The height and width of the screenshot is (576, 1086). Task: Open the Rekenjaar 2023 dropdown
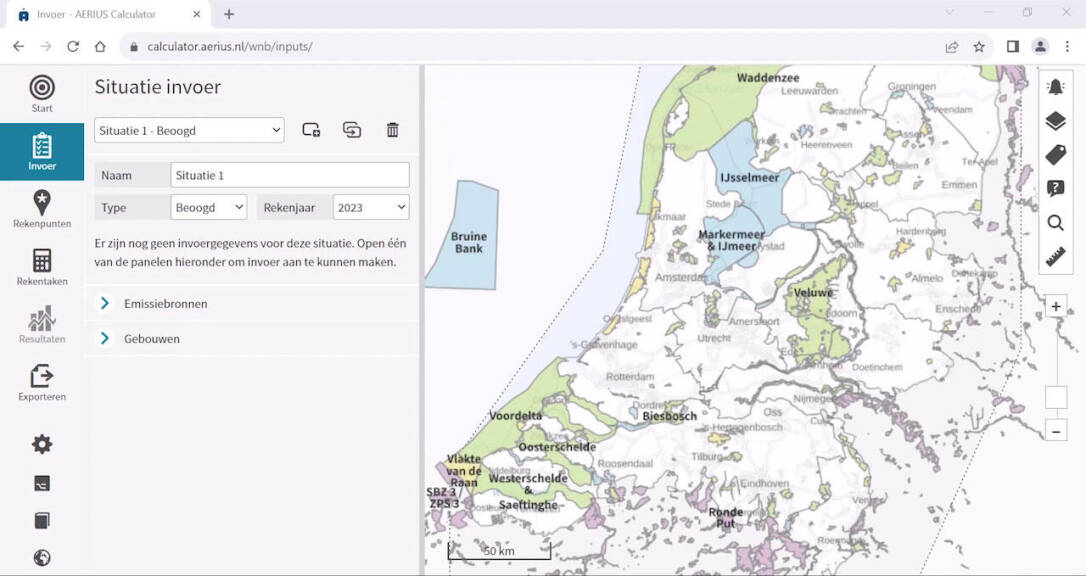371,207
